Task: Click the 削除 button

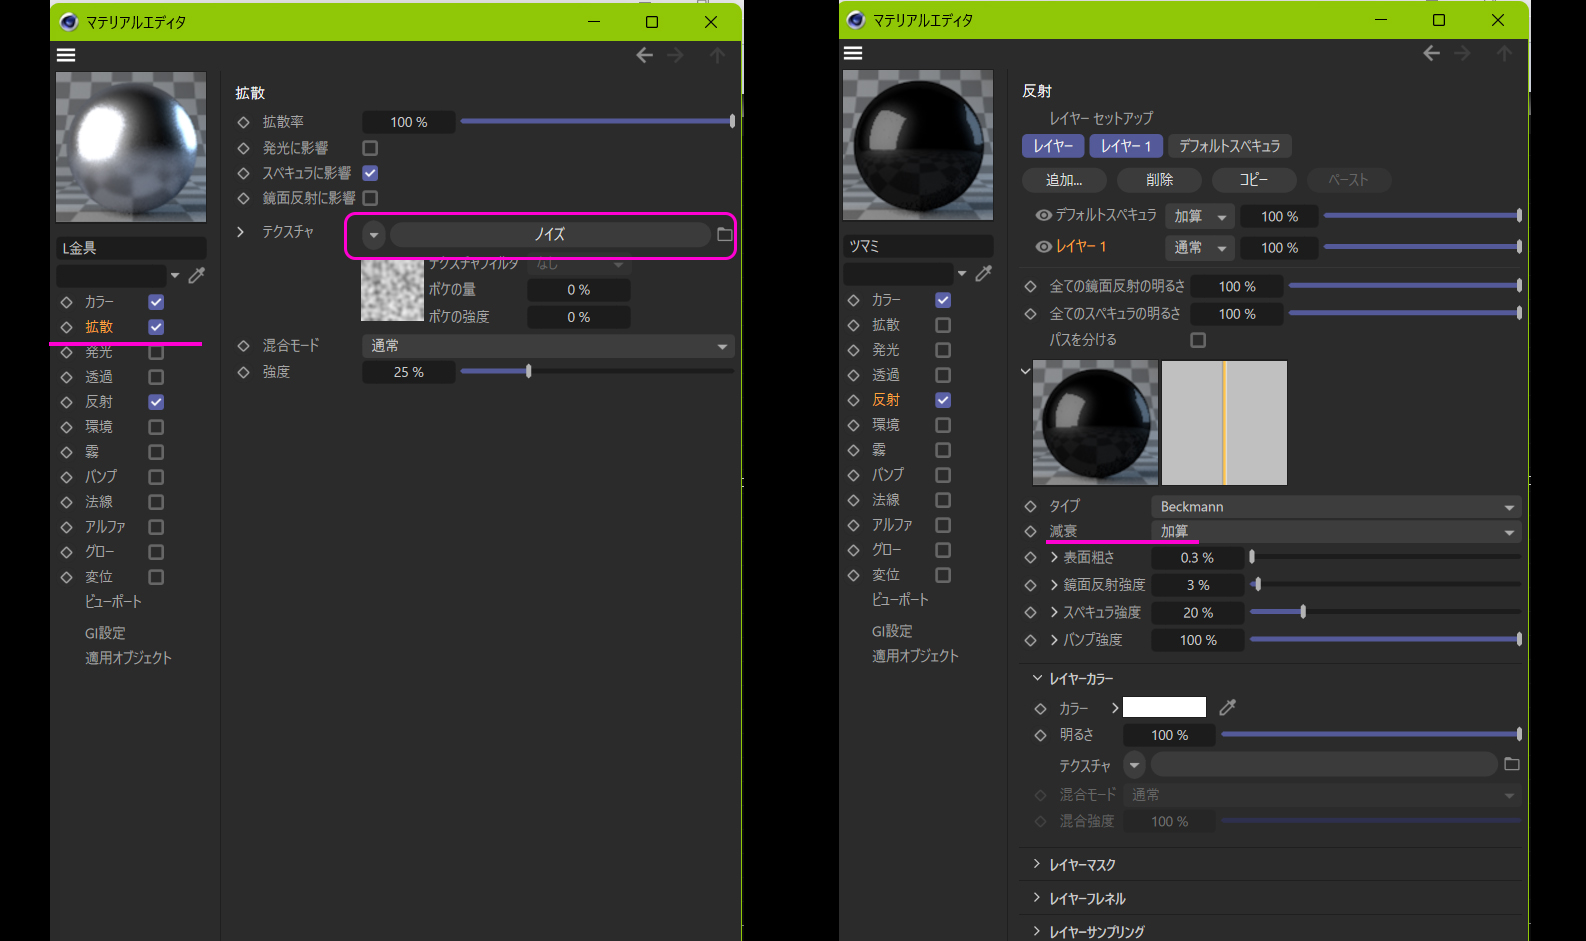Action: pos(1159,180)
